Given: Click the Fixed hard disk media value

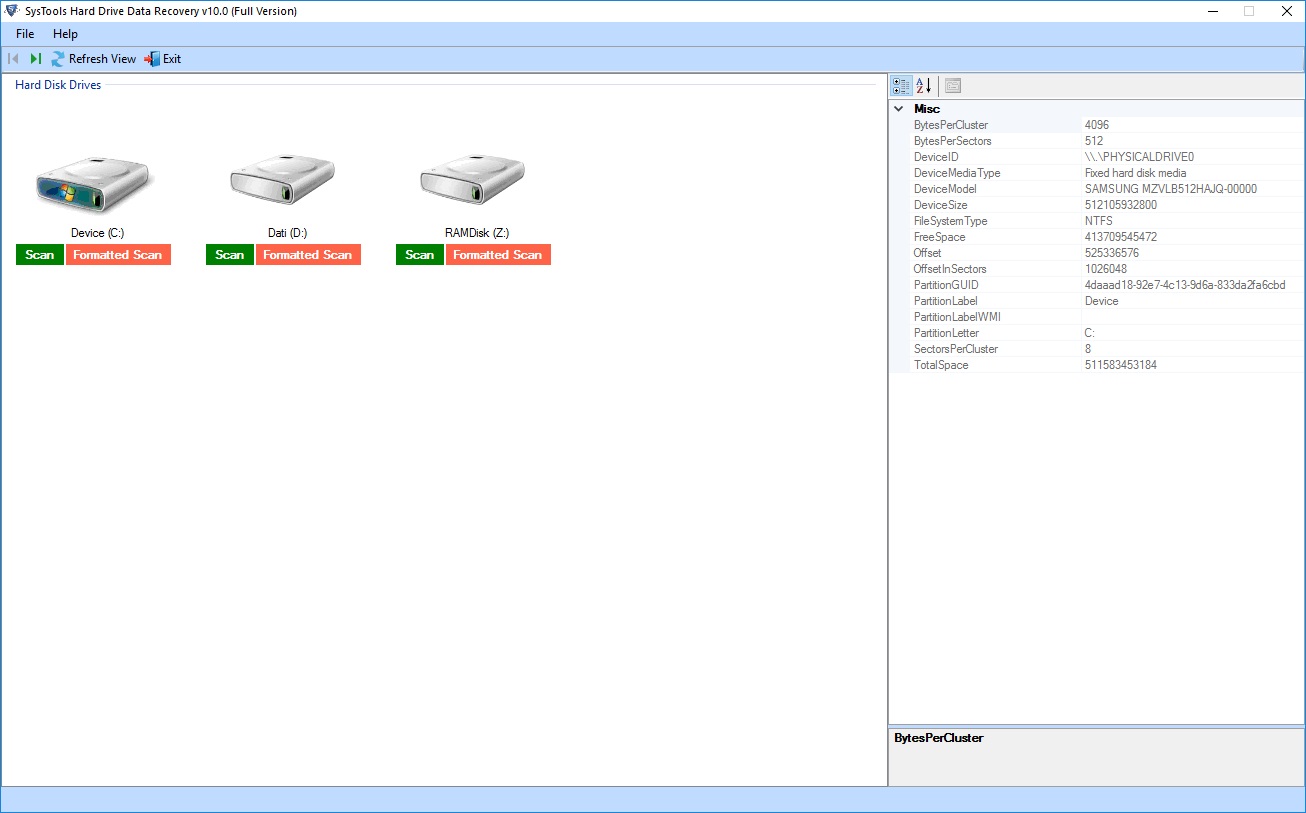Looking at the screenshot, I should coord(1135,173).
